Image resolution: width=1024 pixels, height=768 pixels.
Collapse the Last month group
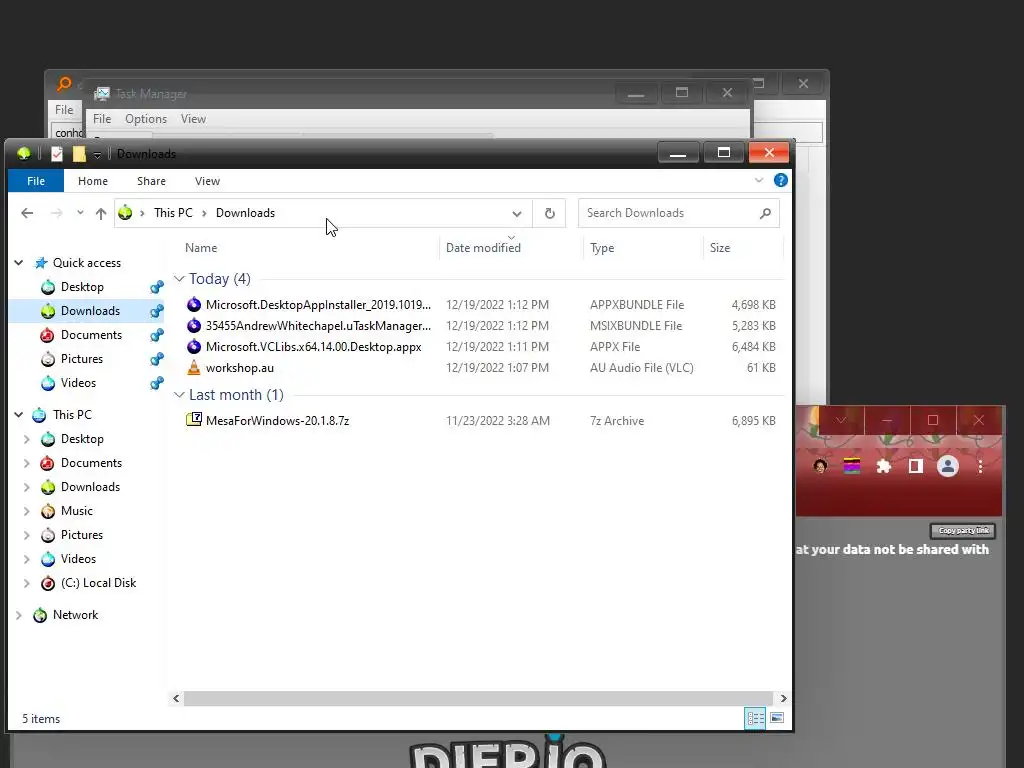tap(179, 394)
